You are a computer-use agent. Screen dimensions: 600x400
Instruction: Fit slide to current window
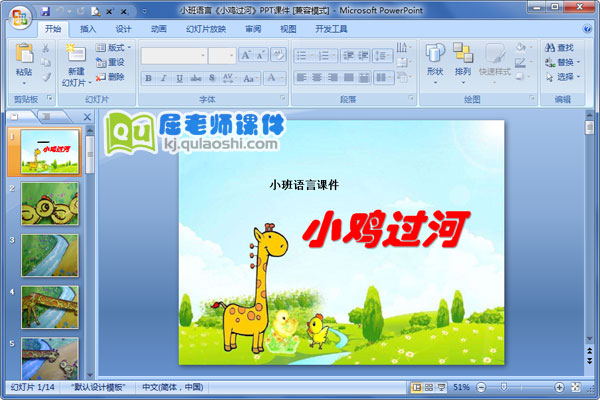click(576, 387)
